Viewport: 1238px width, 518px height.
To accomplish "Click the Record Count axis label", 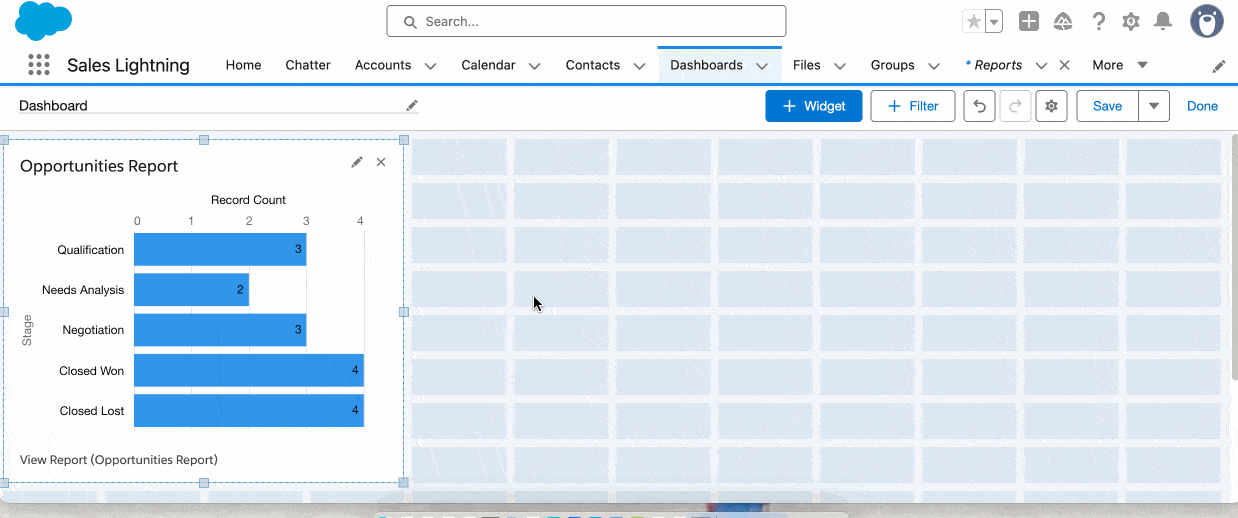I will pyautogui.click(x=248, y=200).
